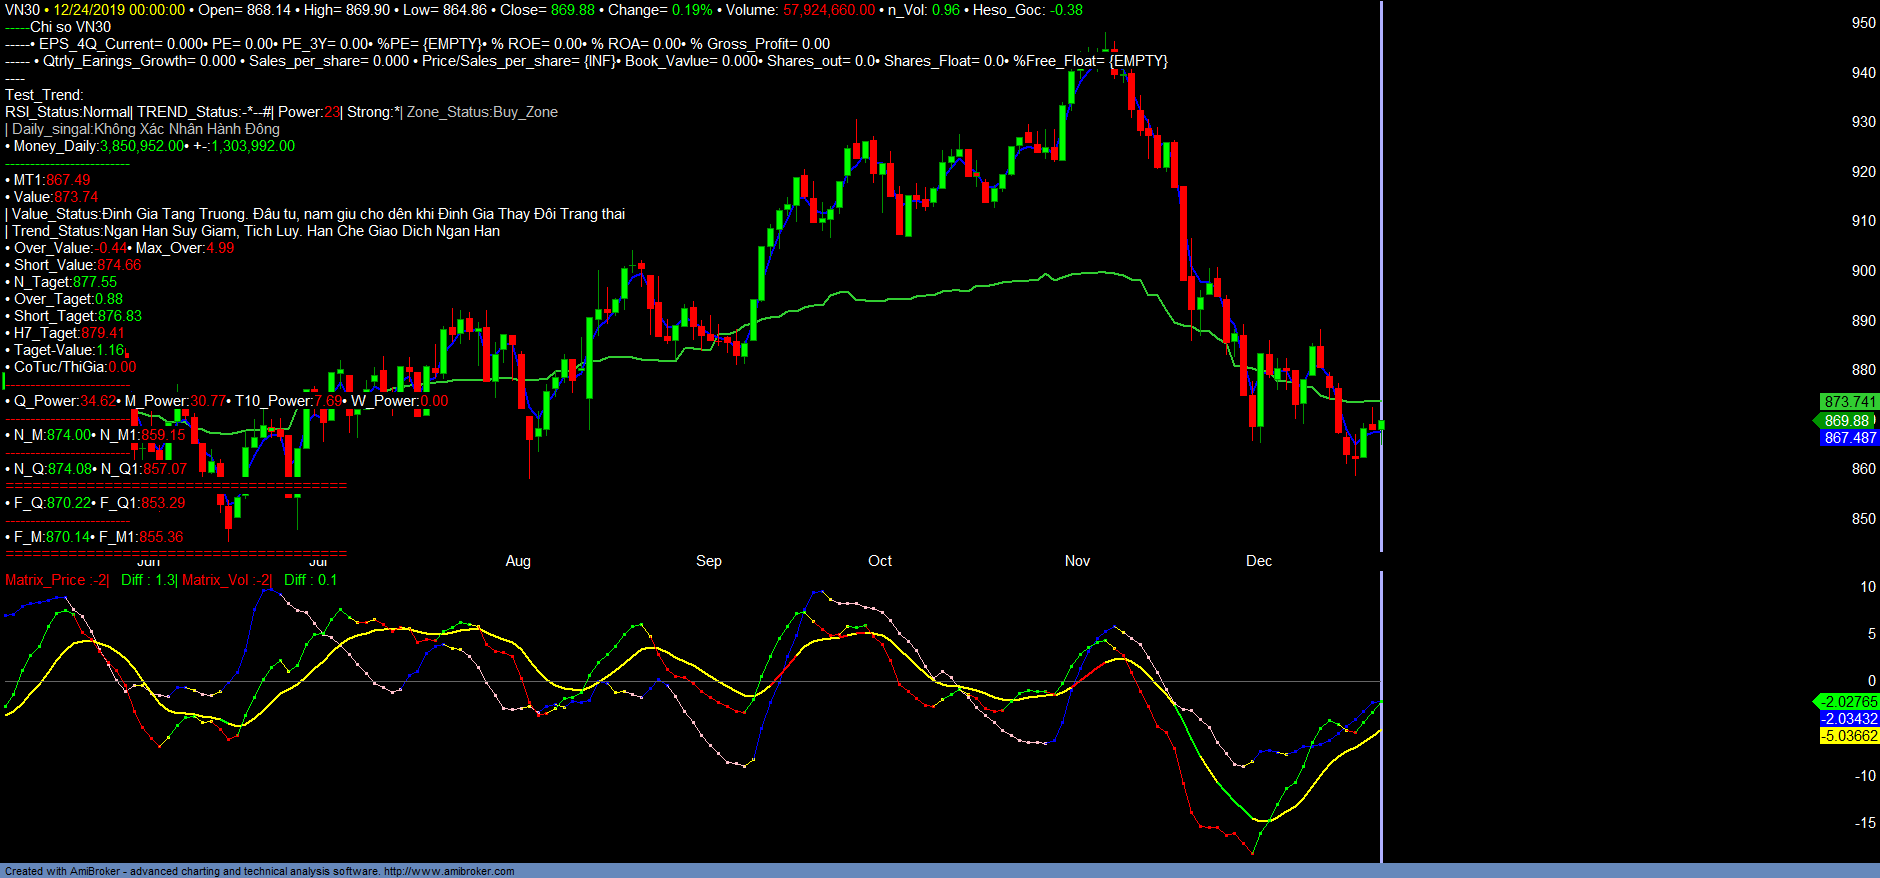Click the 950 level on the price axis
The image size is (1880, 878).
coord(1863,23)
